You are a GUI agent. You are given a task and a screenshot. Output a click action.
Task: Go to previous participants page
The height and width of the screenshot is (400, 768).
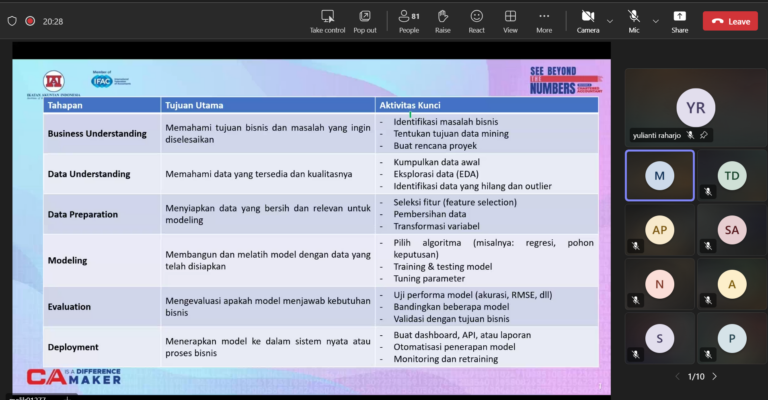pyautogui.click(x=677, y=376)
